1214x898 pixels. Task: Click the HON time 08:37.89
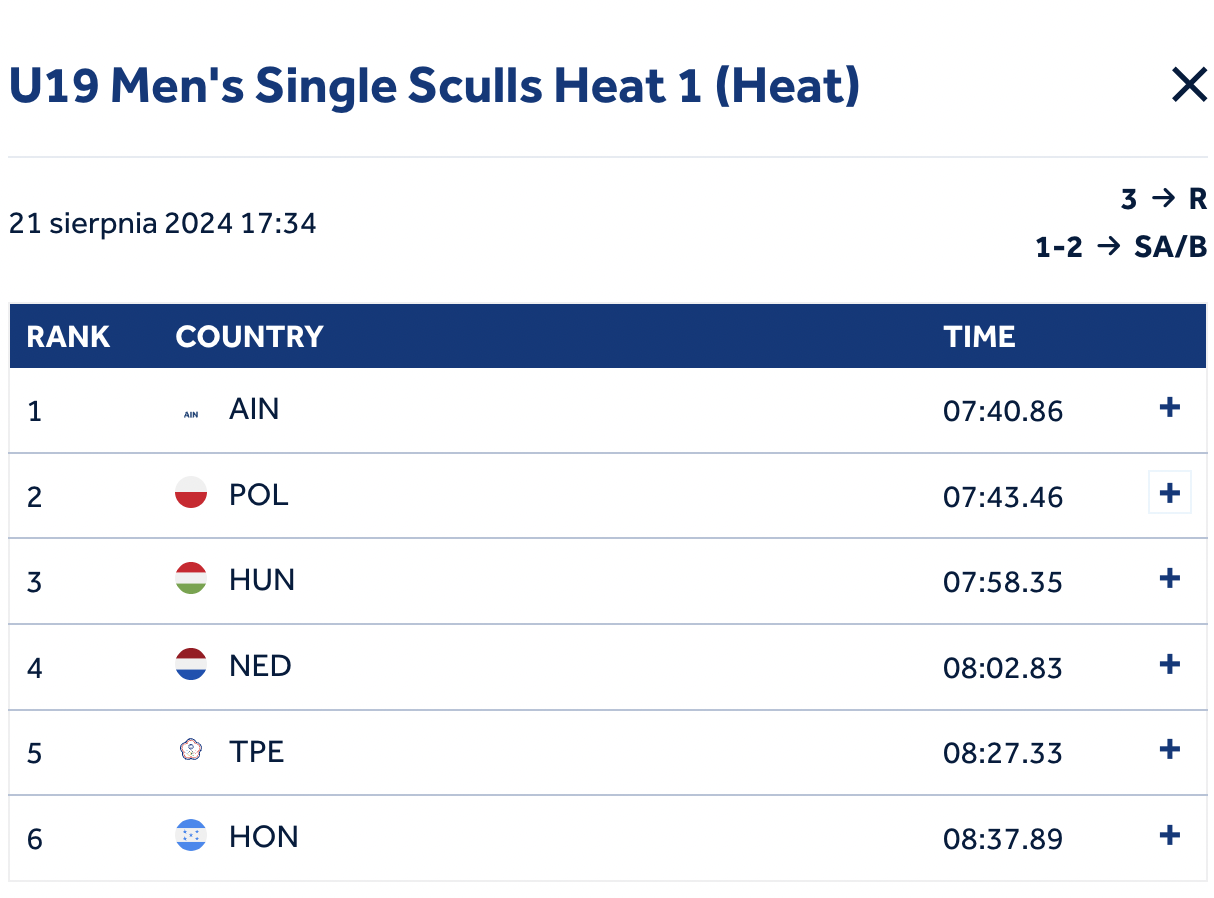1003,839
